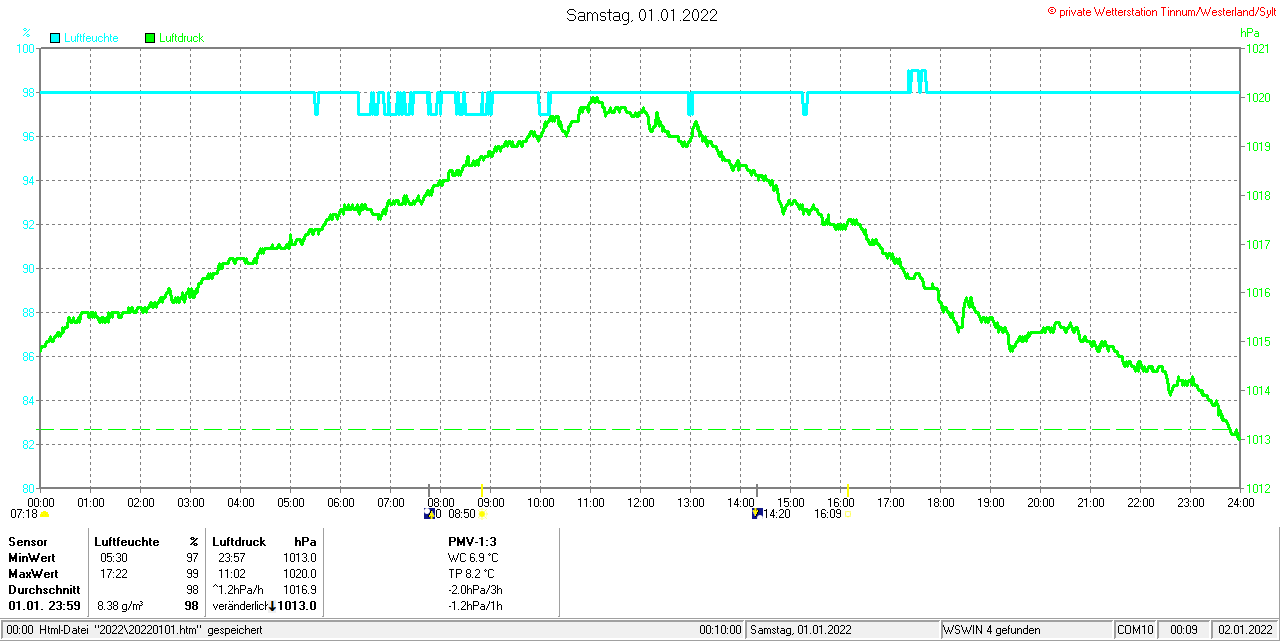Click the green Luftdruck legend swatch

point(150,38)
